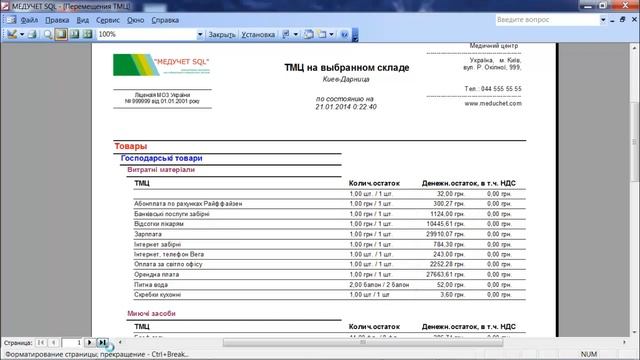
Task: Click the 'Скребки кухонні' row
Action: (x=329, y=295)
